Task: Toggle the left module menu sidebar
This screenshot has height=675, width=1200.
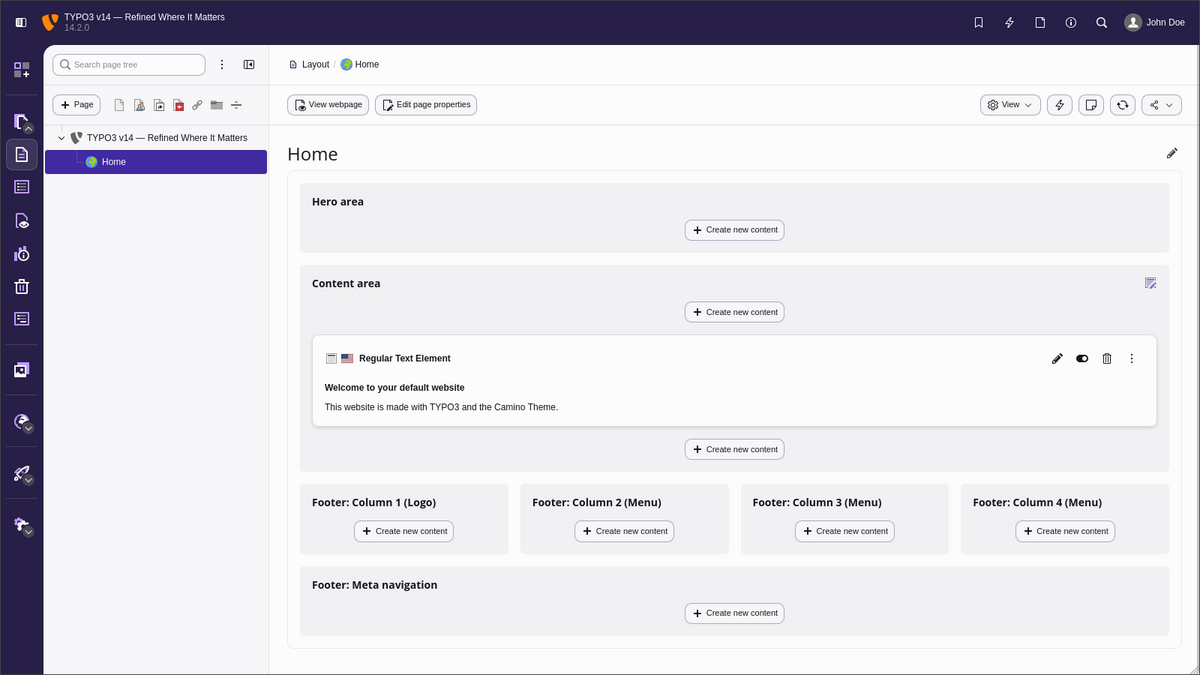Action: pos(21,22)
